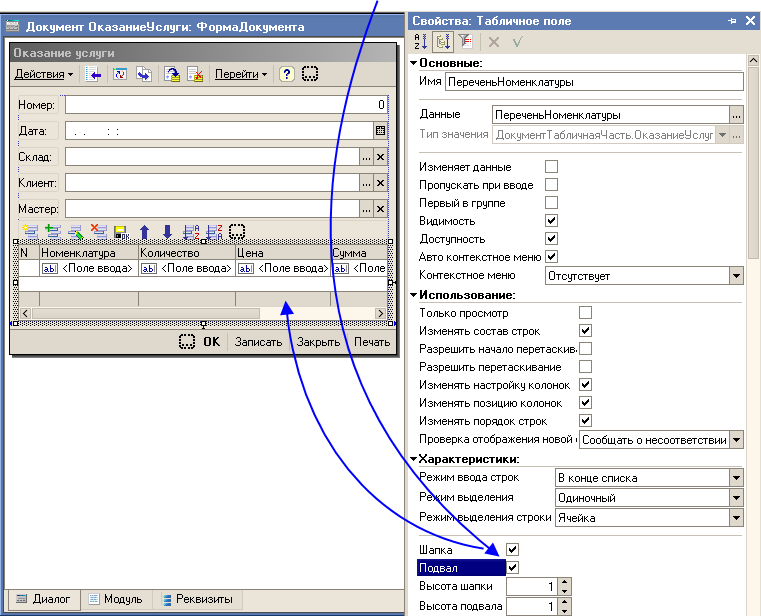Click the move row down arrow icon
The image size is (761, 616).
pos(167,231)
